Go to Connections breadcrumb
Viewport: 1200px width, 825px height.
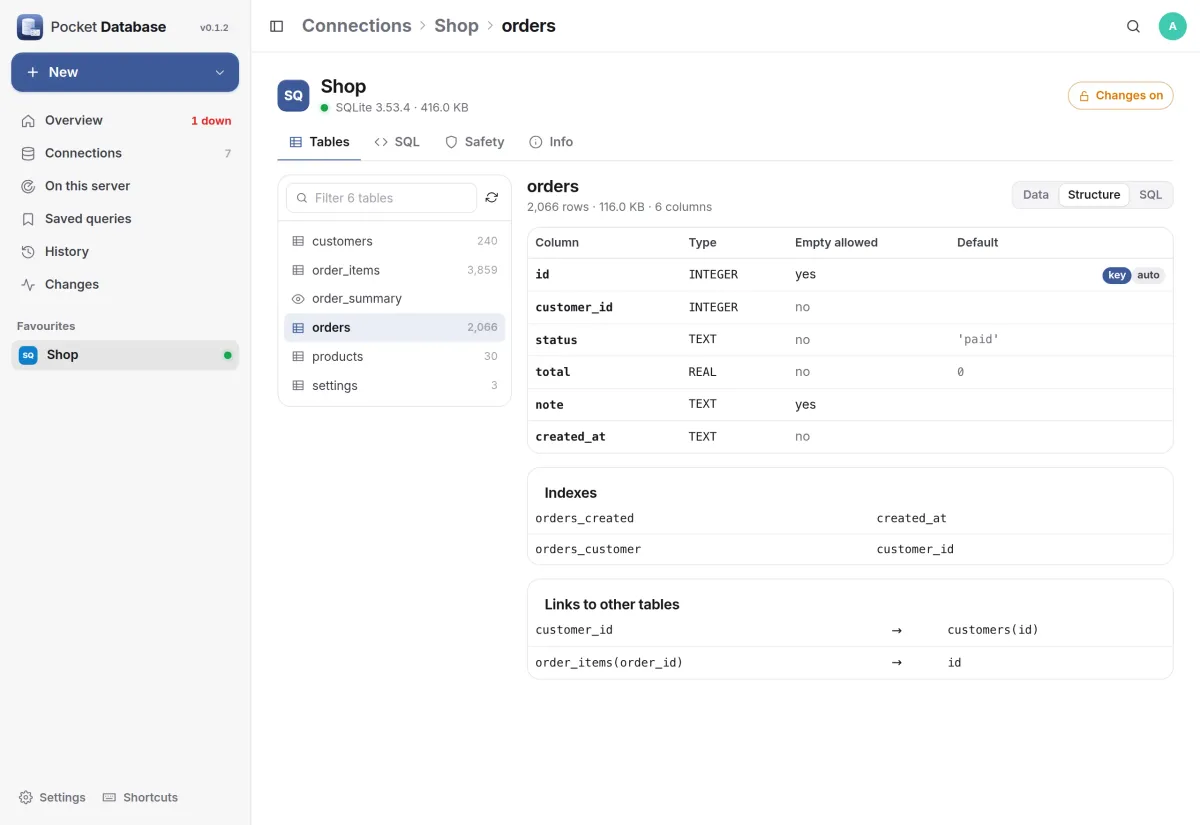pyautogui.click(x=357, y=26)
